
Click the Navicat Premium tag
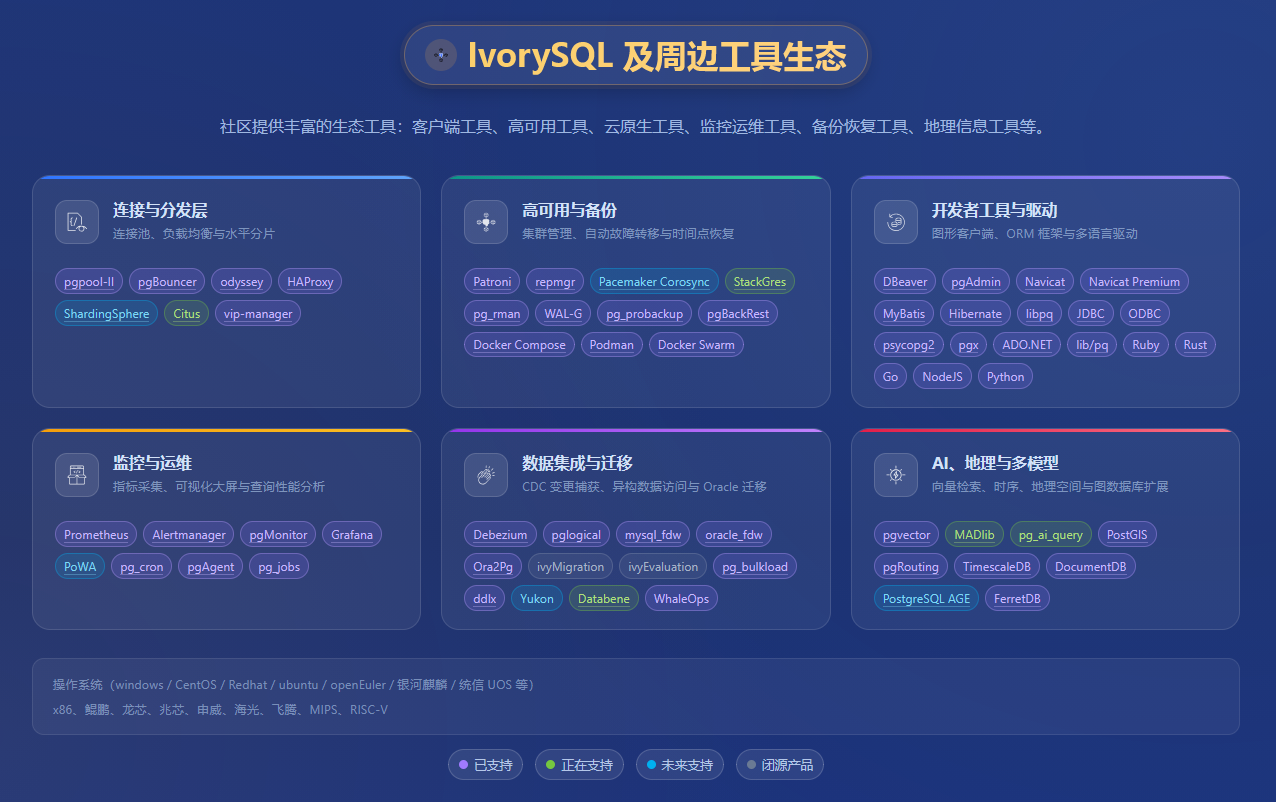pyautogui.click(x=1134, y=282)
